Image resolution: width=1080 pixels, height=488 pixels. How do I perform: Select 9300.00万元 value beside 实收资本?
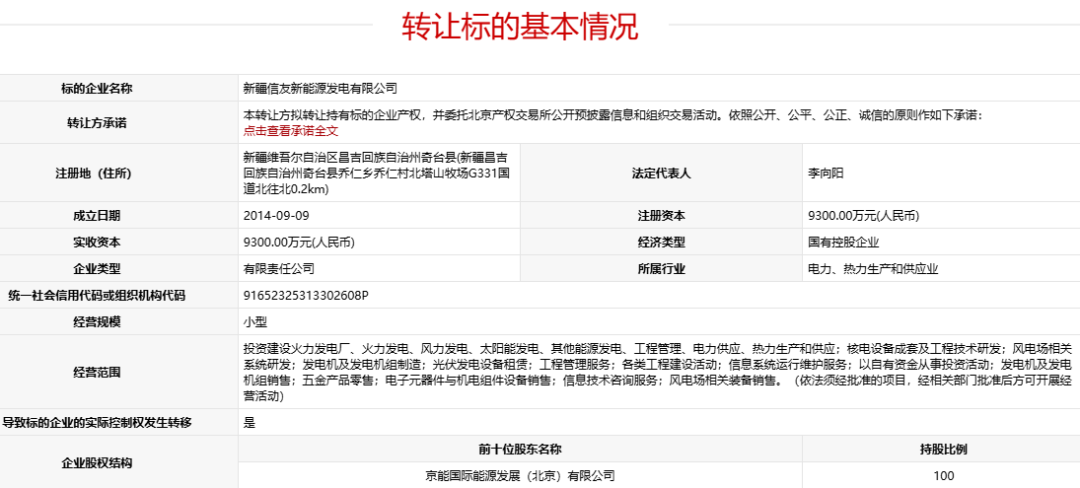pos(300,242)
